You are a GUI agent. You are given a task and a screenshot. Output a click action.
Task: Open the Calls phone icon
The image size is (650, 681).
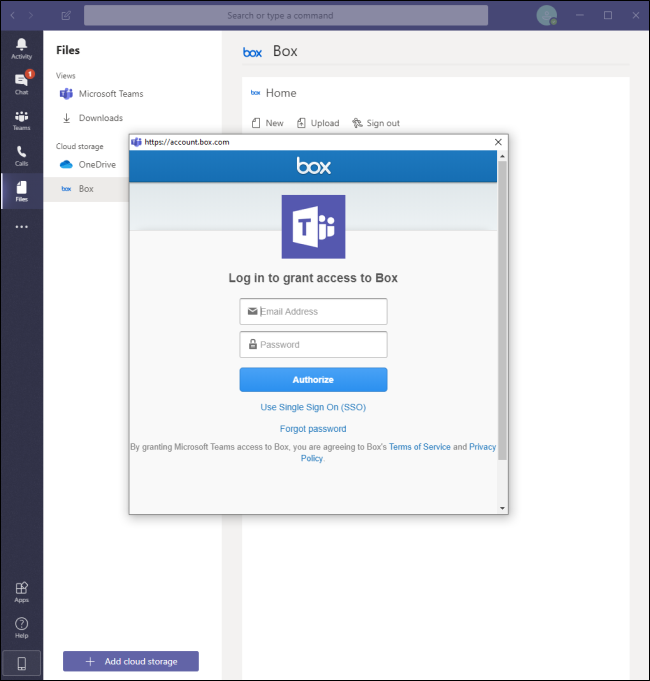pos(21,156)
